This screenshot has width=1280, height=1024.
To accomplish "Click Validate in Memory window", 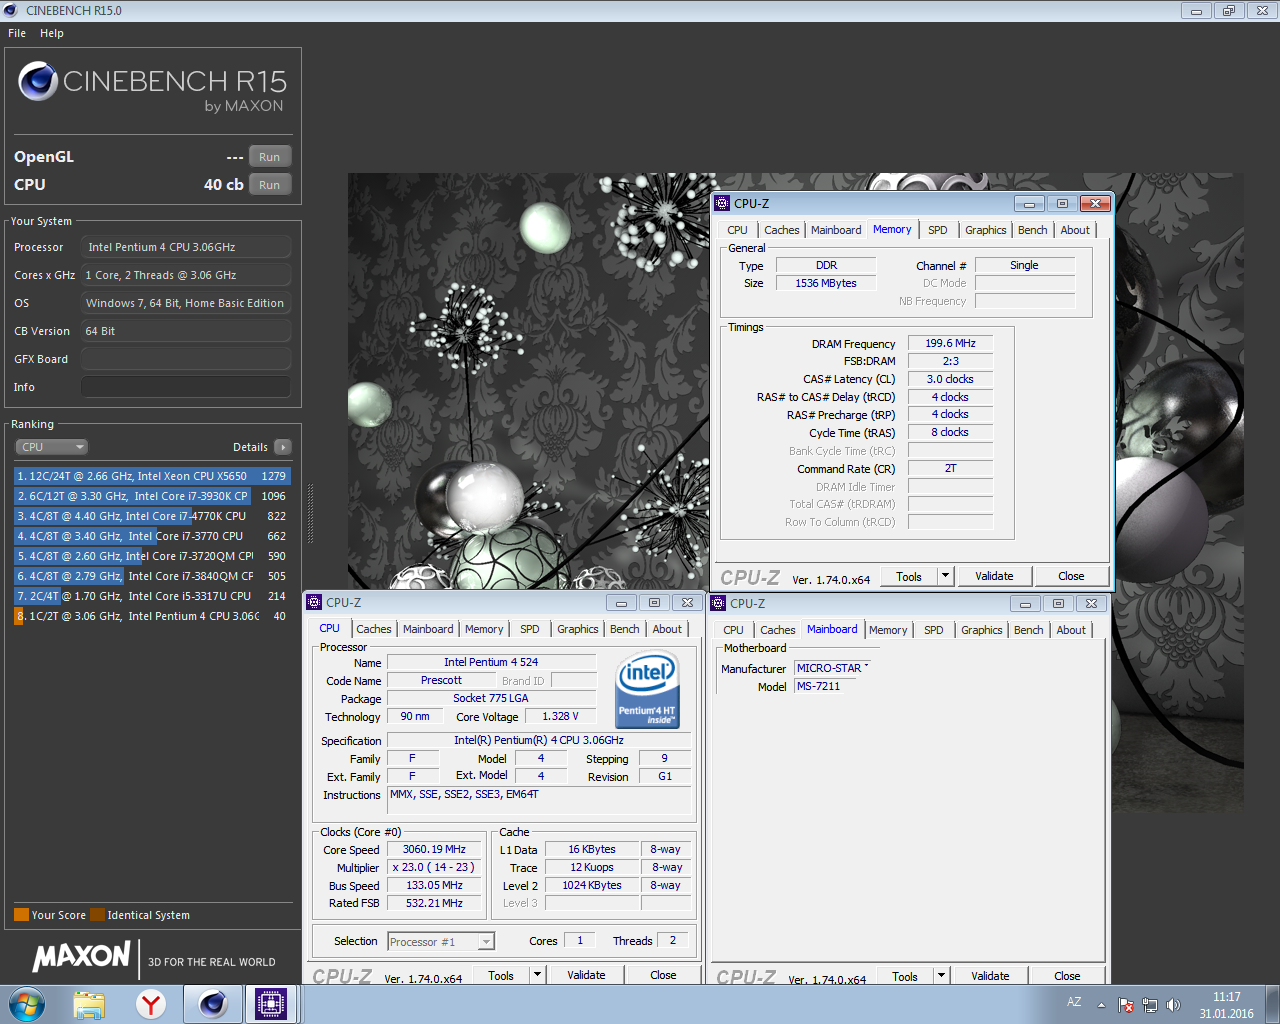I will click(994, 576).
